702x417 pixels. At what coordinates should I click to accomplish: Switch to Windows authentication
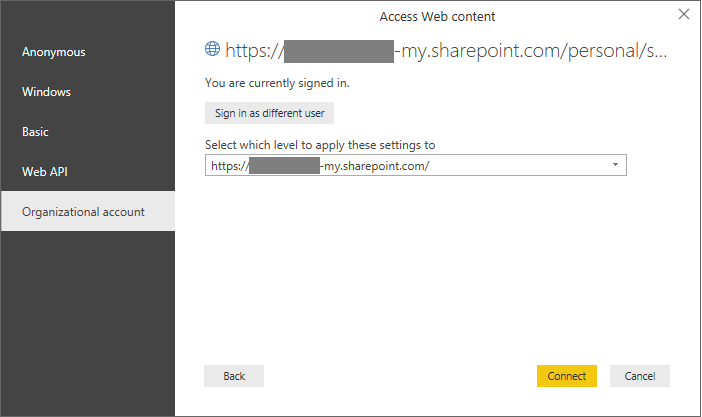87,92
